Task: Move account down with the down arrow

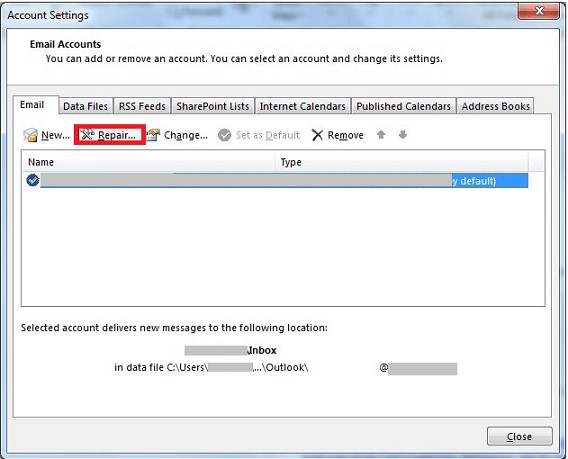Action: click(x=402, y=135)
